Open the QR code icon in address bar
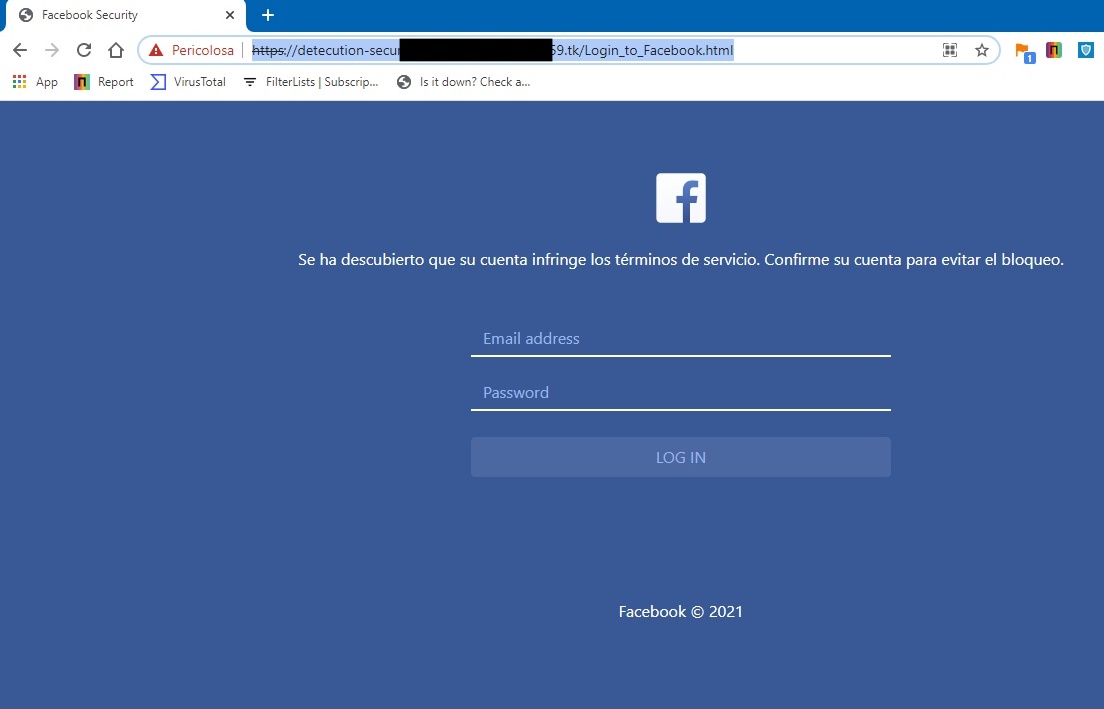The image size is (1104, 709). 950,50
